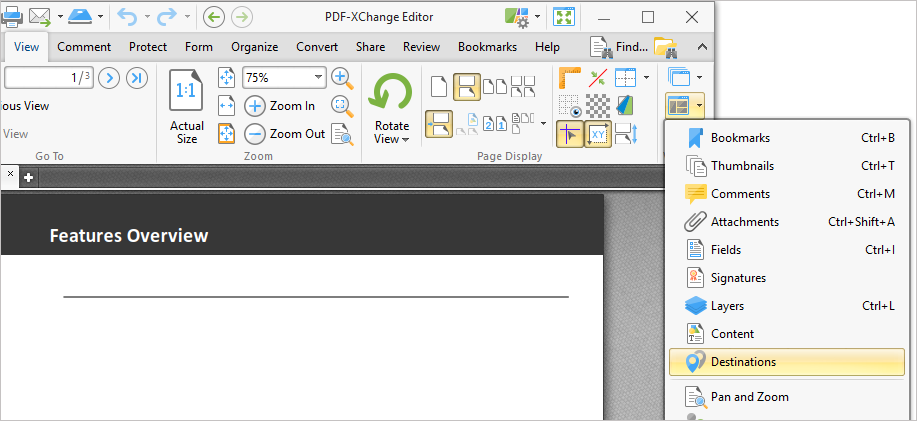Toggle the cursor crosshair guides button

pyautogui.click(x=570, y=133)
